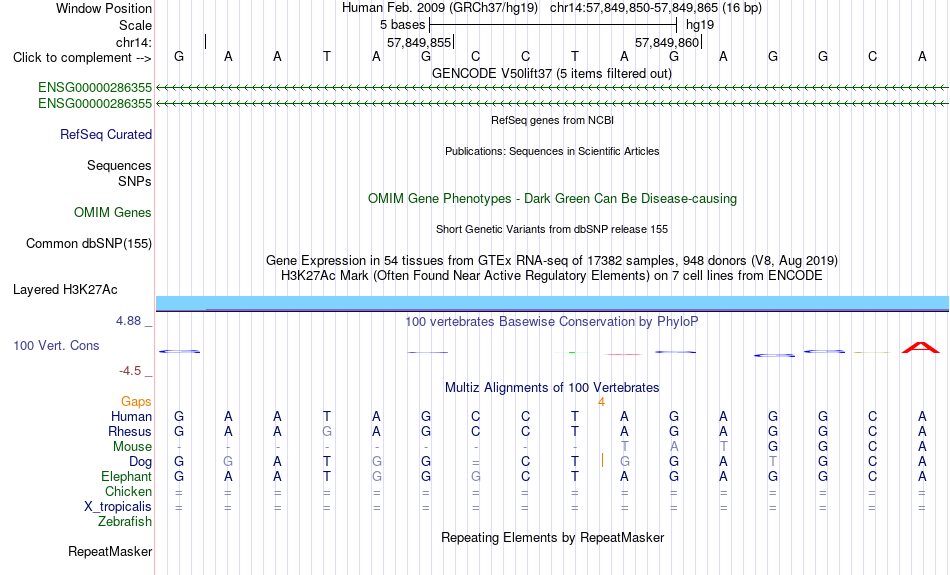Click the first G base in ruler
This screenshot has height=575, width=950.
(179, 56)
